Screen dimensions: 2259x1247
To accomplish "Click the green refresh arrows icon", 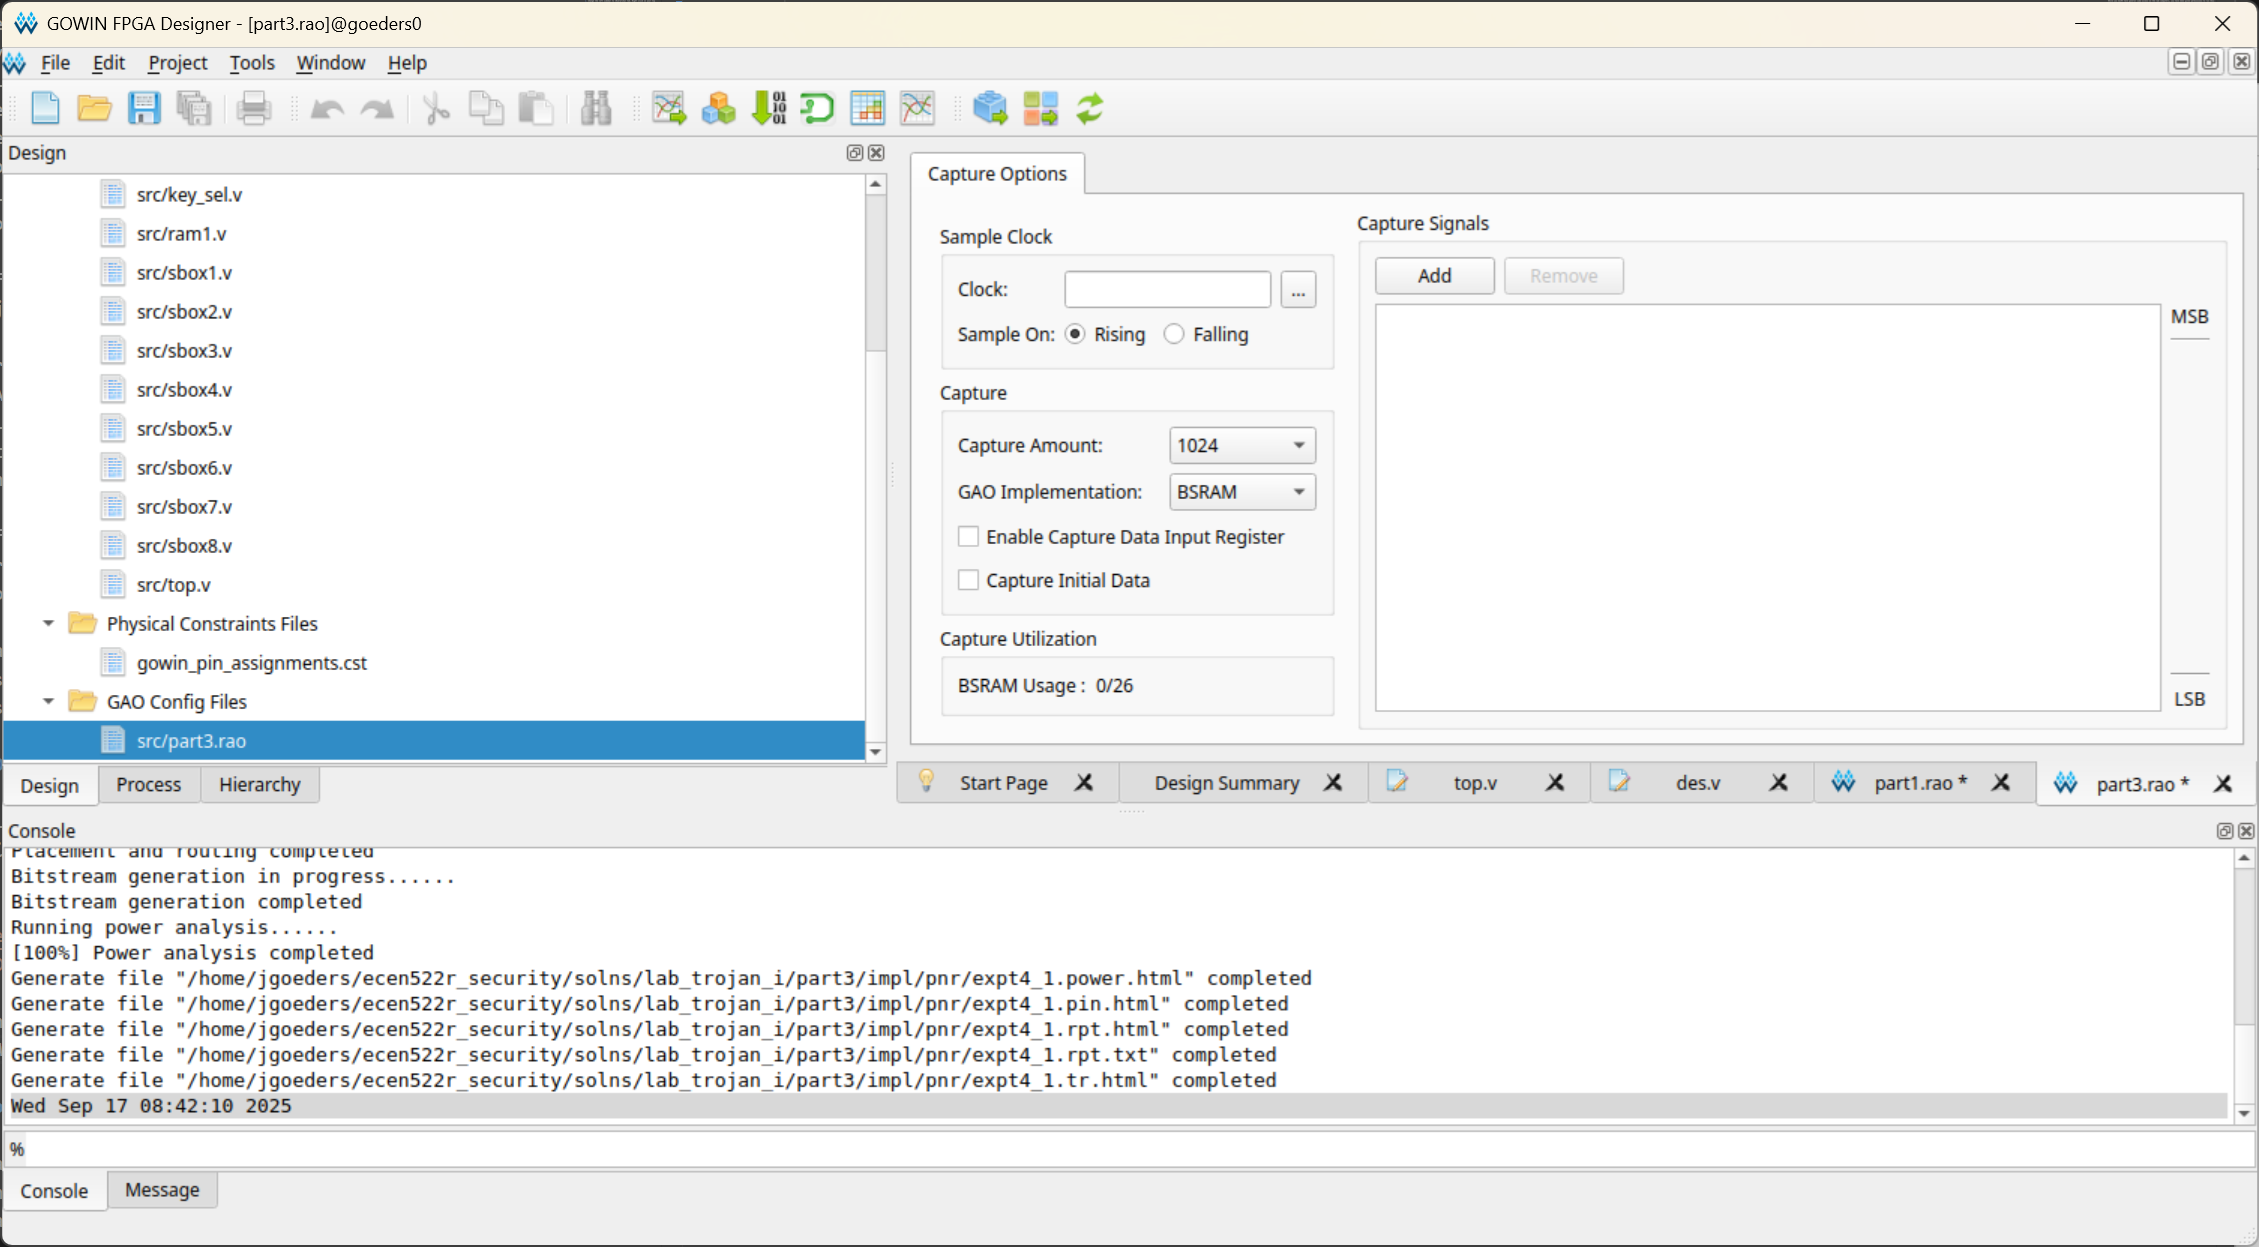I will [1090, 108].
